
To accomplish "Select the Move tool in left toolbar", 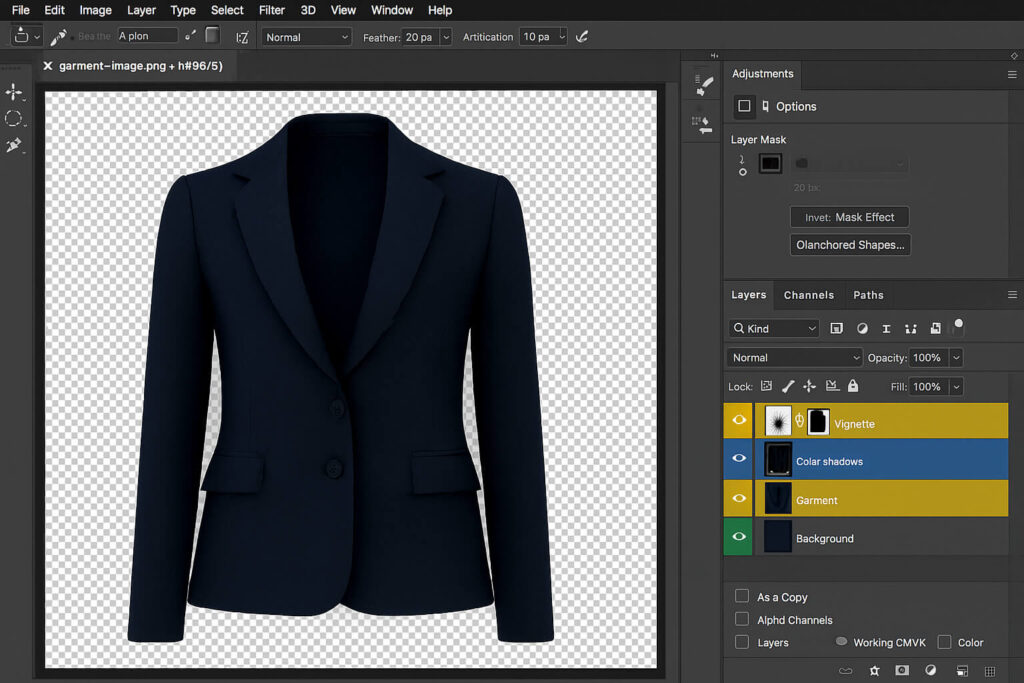I will [14, 92].
